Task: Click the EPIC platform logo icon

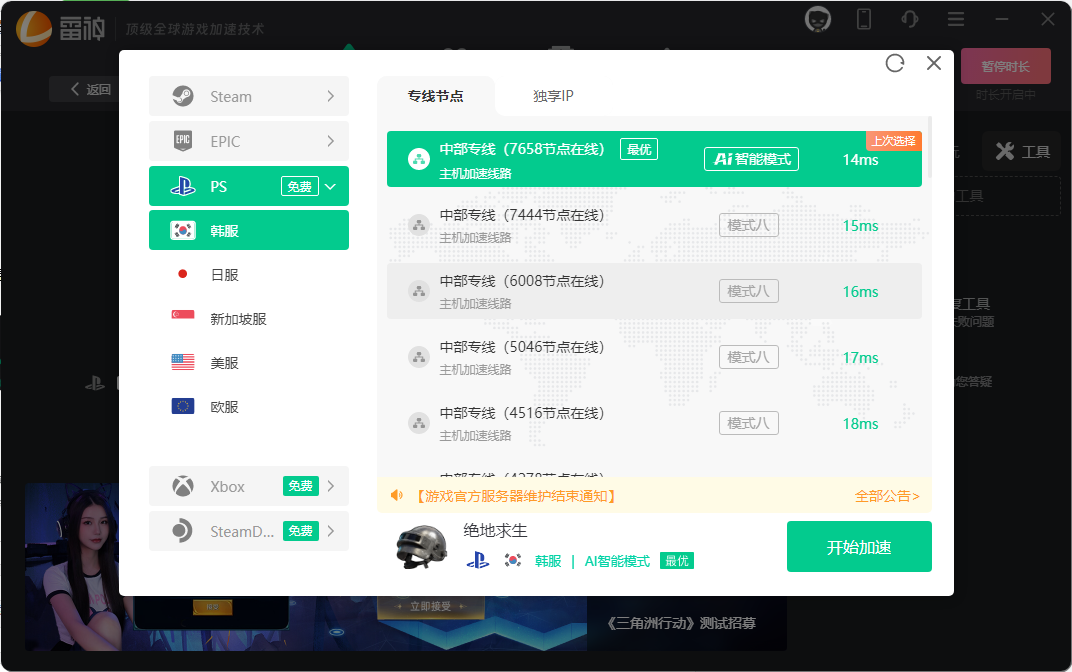Action: [x=183, y=141]
